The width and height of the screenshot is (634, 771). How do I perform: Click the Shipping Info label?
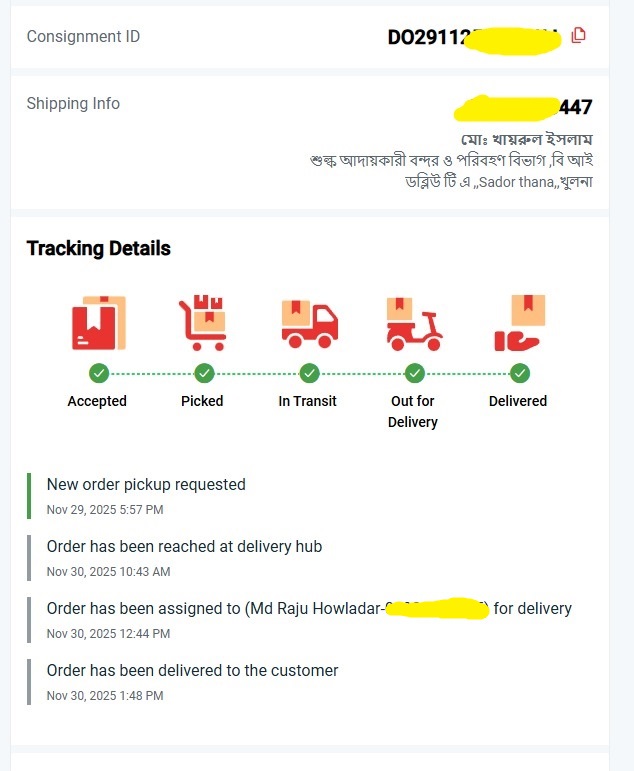pyautogui.click(x=73, y=104)
